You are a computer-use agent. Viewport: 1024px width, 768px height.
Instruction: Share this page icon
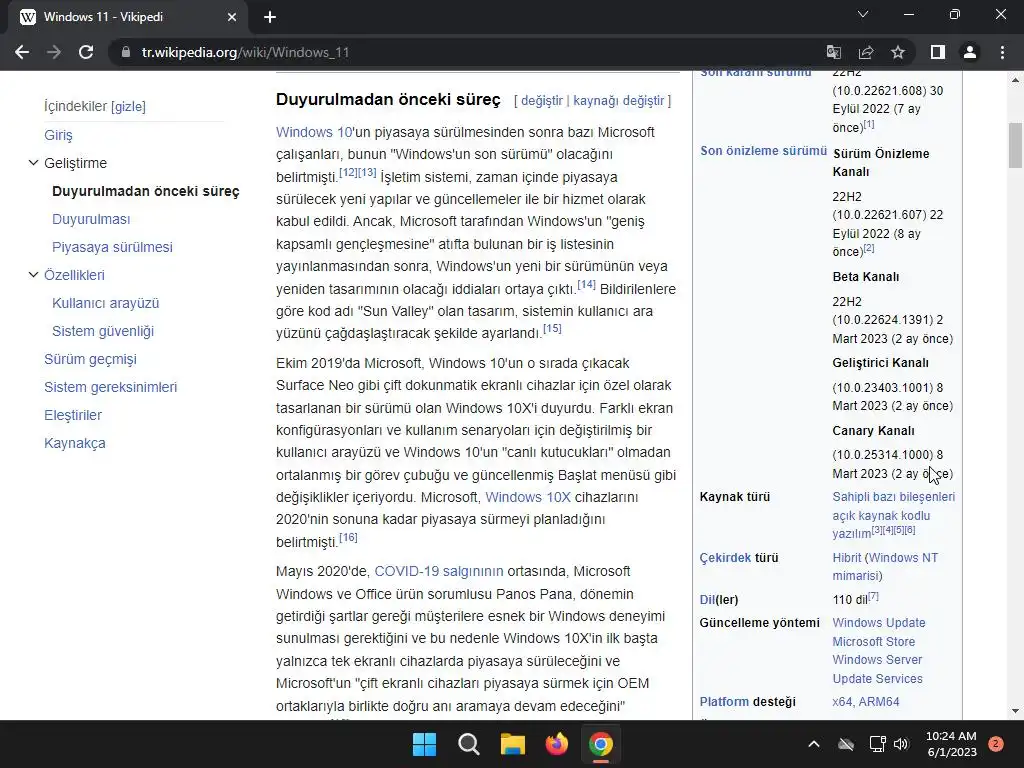(x=866, y=52)
